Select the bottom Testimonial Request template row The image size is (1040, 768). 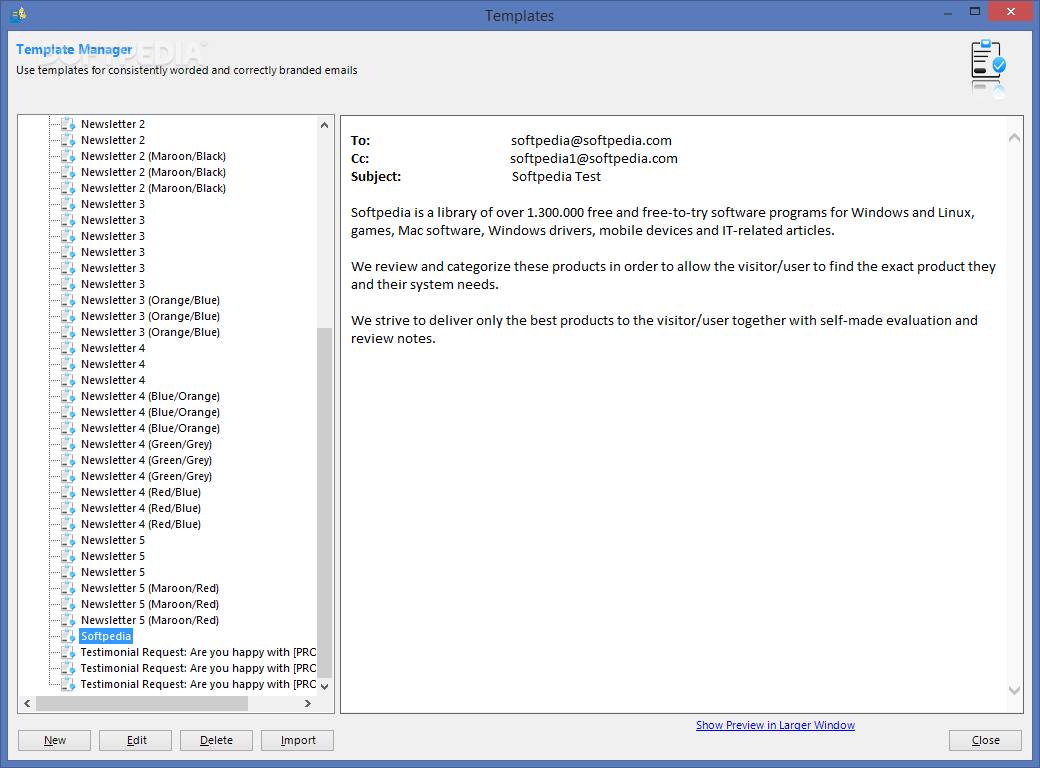tap(198, 684)
